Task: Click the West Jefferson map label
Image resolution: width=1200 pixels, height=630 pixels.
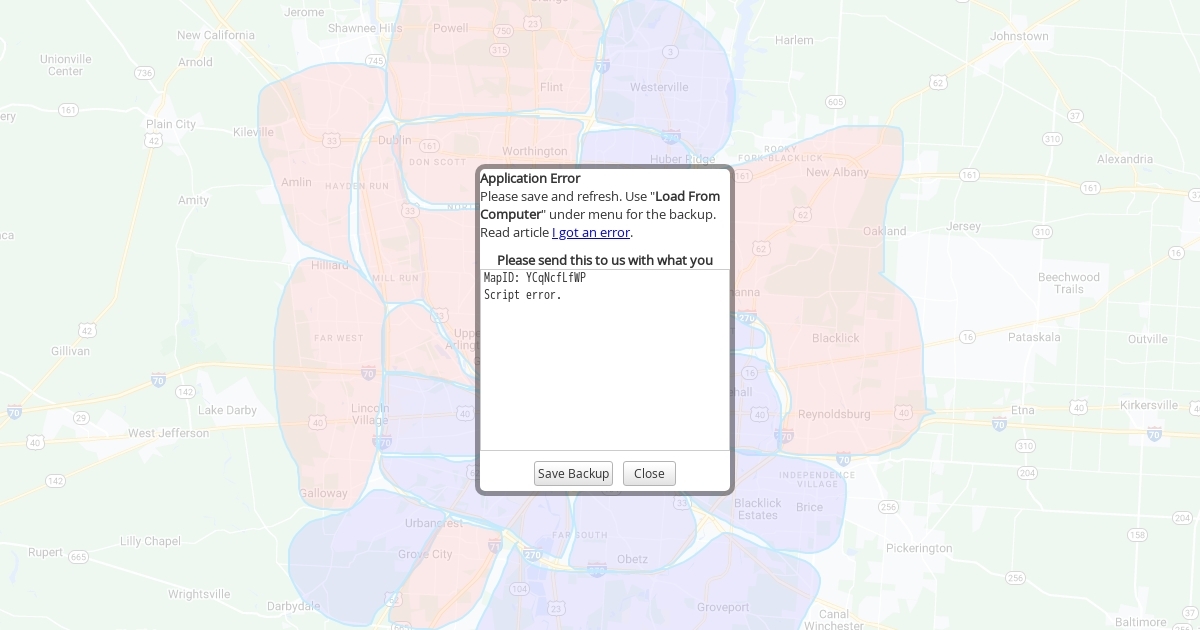Action: pos(169,433)
